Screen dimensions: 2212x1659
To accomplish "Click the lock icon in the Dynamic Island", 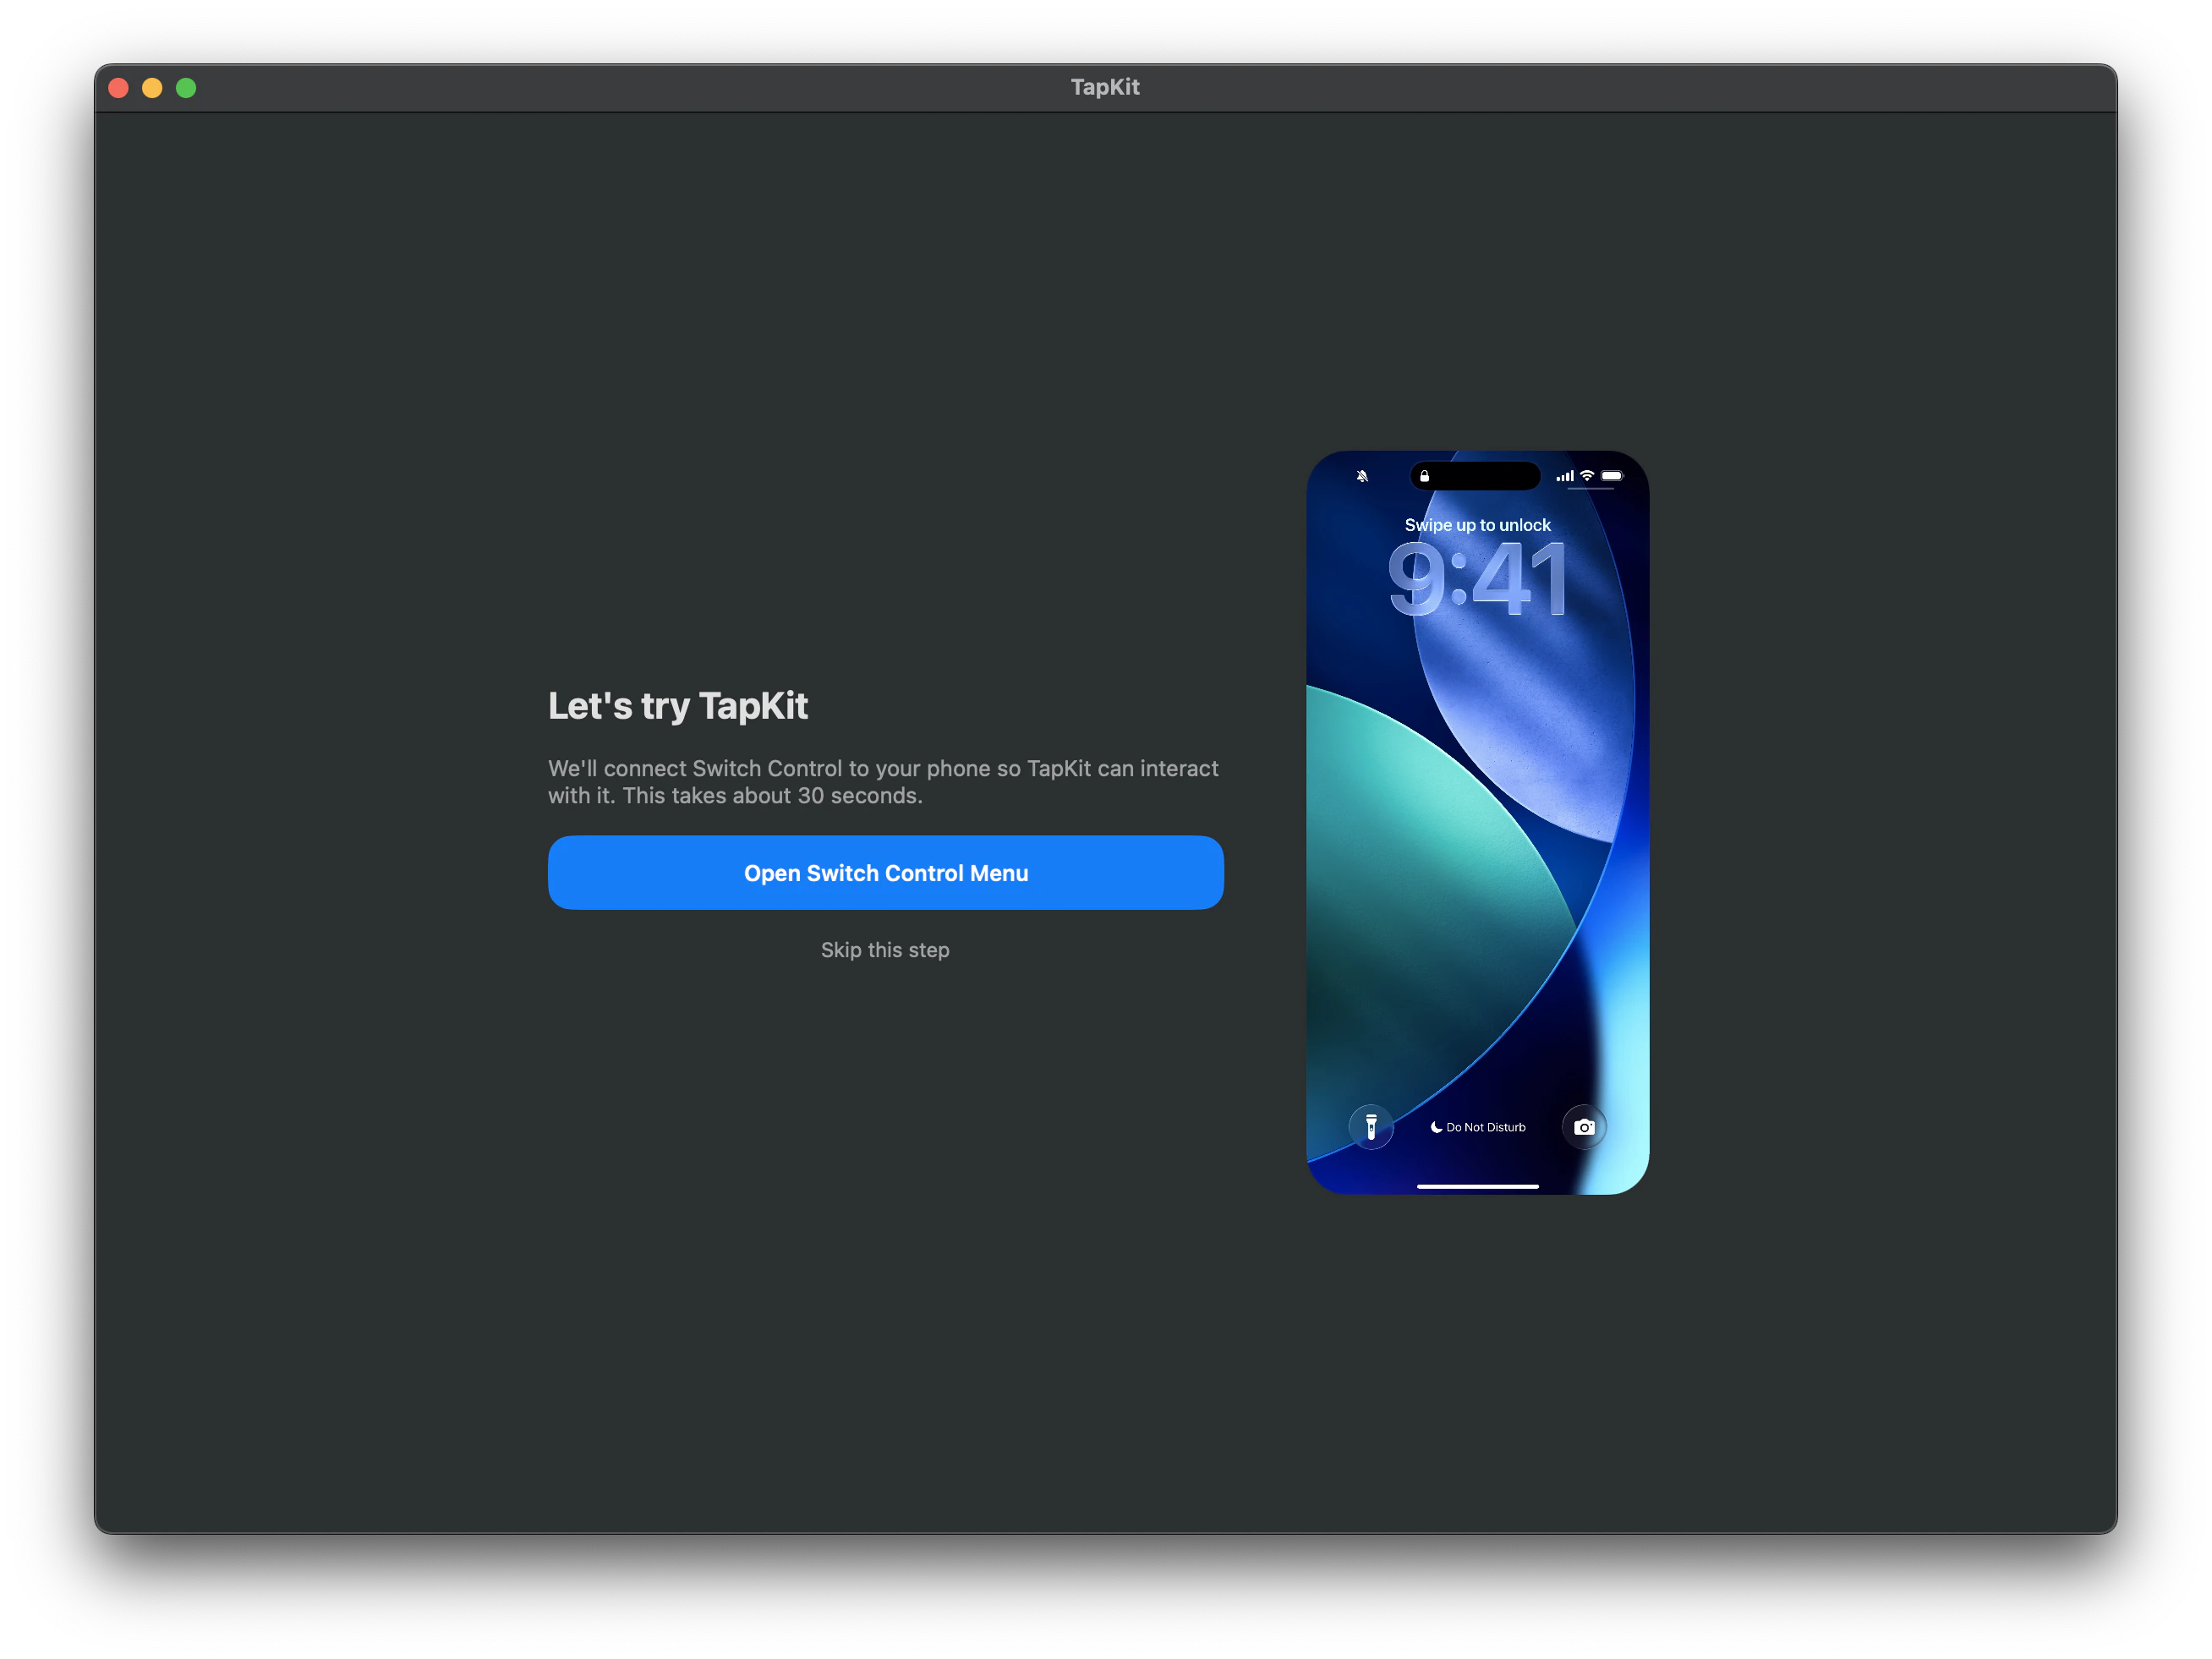I will tap(1424, 476).
